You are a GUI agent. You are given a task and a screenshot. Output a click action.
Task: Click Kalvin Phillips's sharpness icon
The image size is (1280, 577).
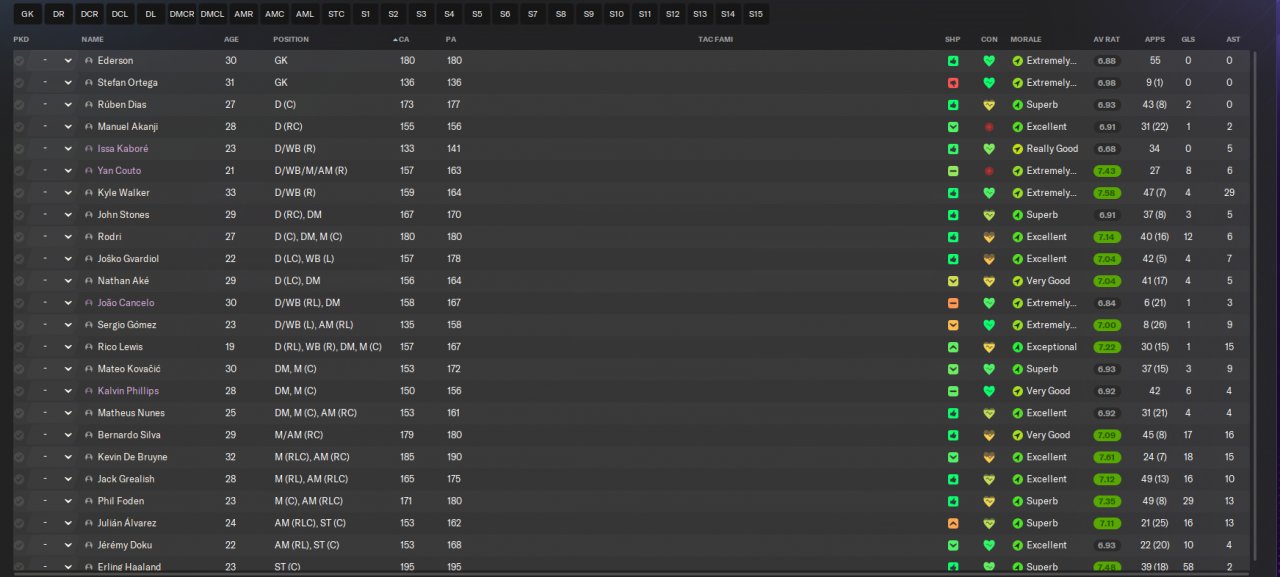tap(953, 391)
